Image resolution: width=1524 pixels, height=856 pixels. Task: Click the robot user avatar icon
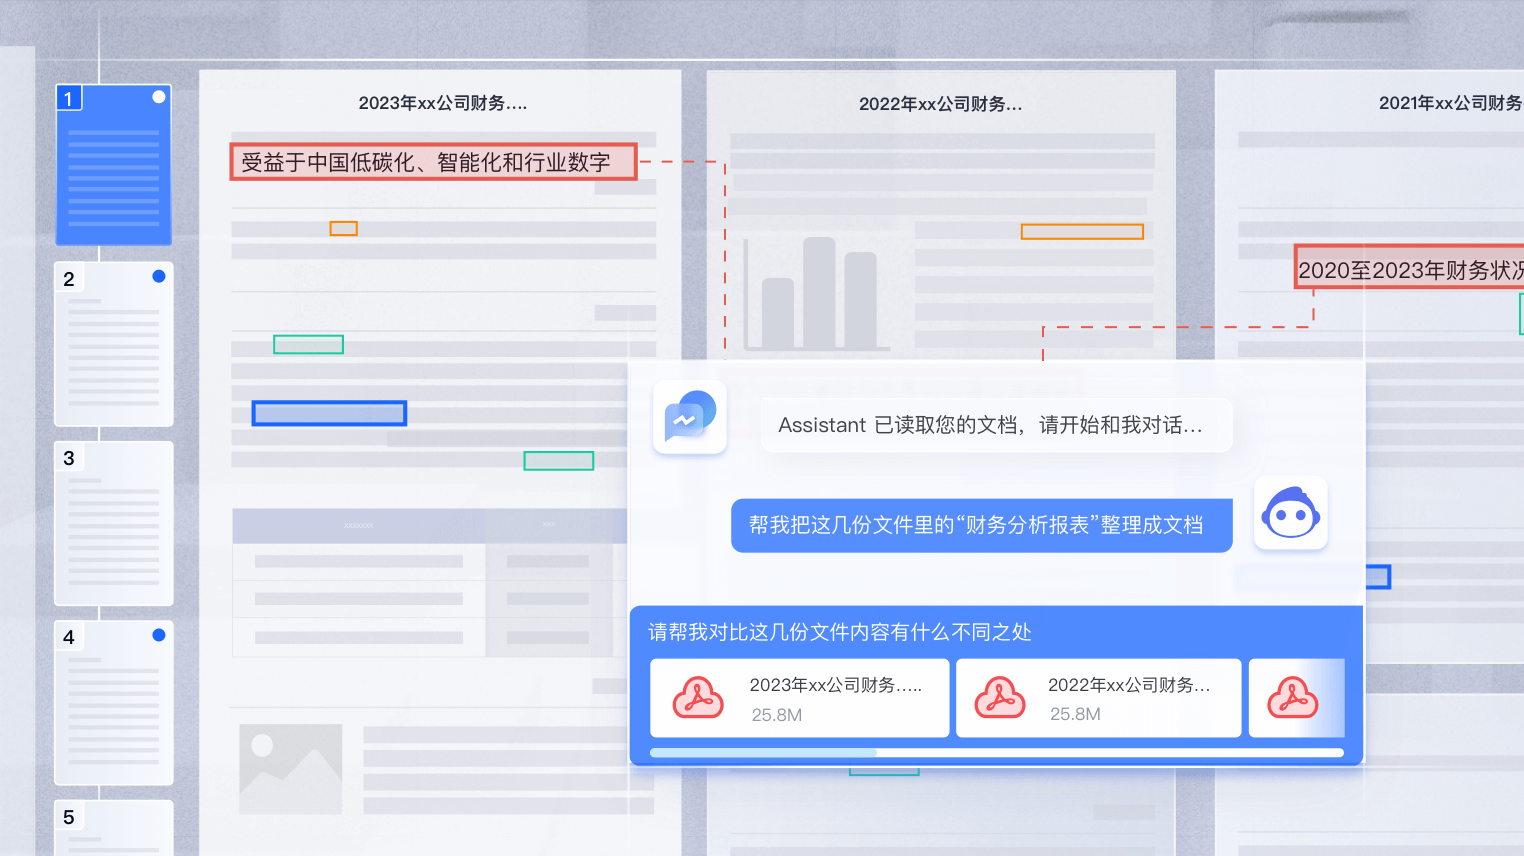point(1290,513)
